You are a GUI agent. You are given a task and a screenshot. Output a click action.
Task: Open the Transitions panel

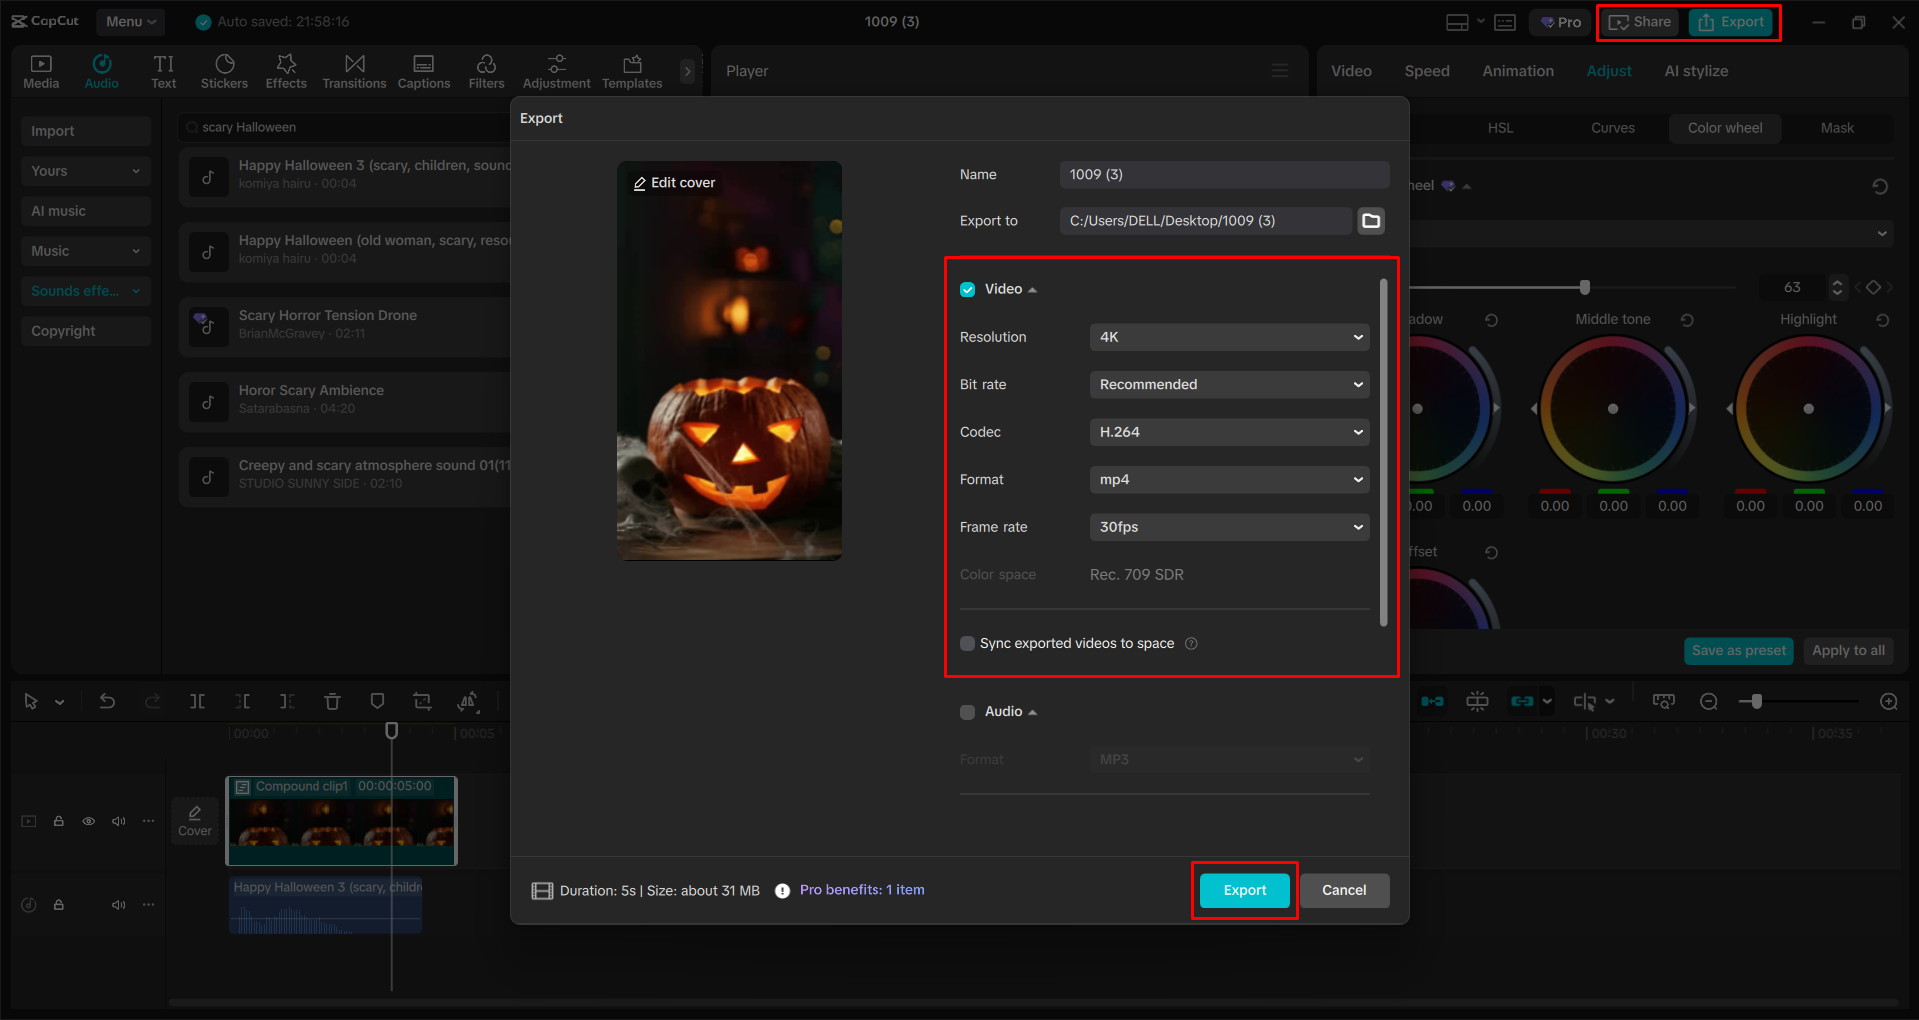[354, 70]
